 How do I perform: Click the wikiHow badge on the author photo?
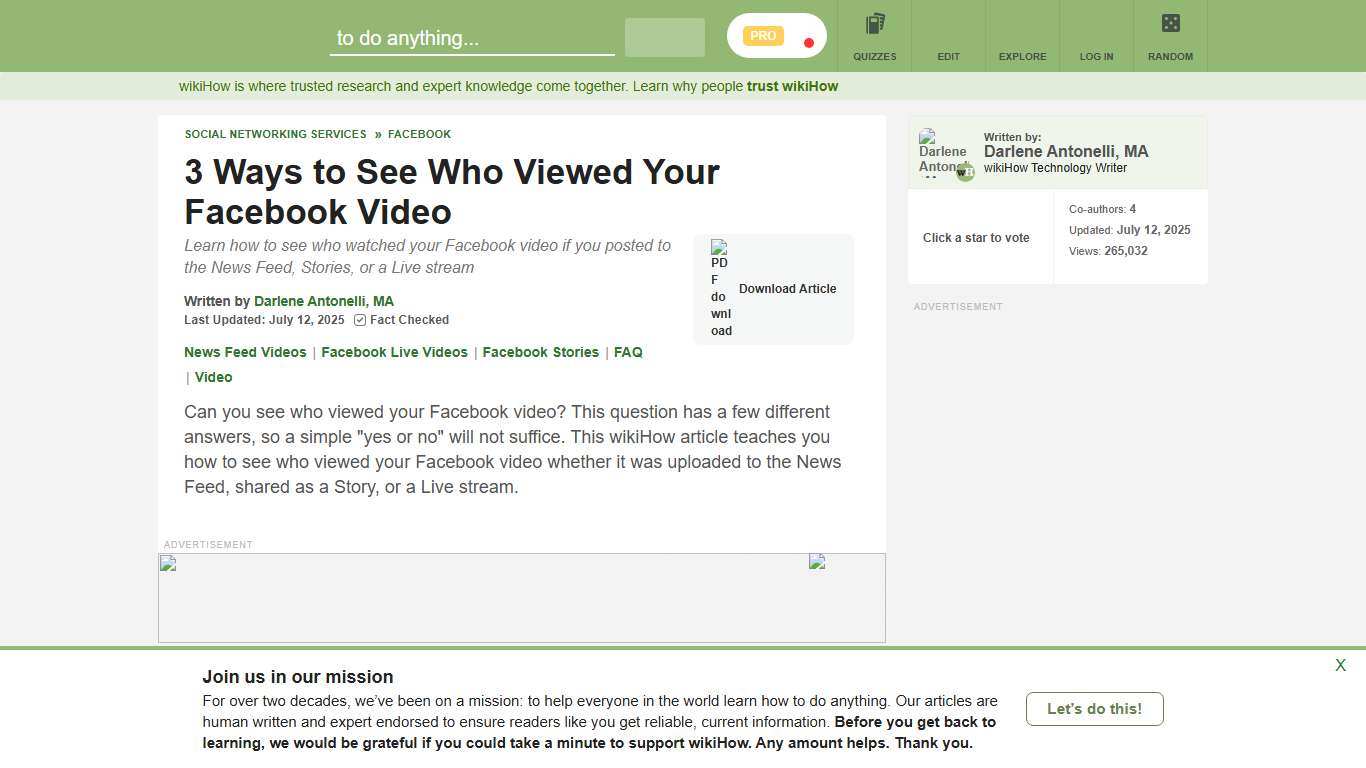click(964, 171)
